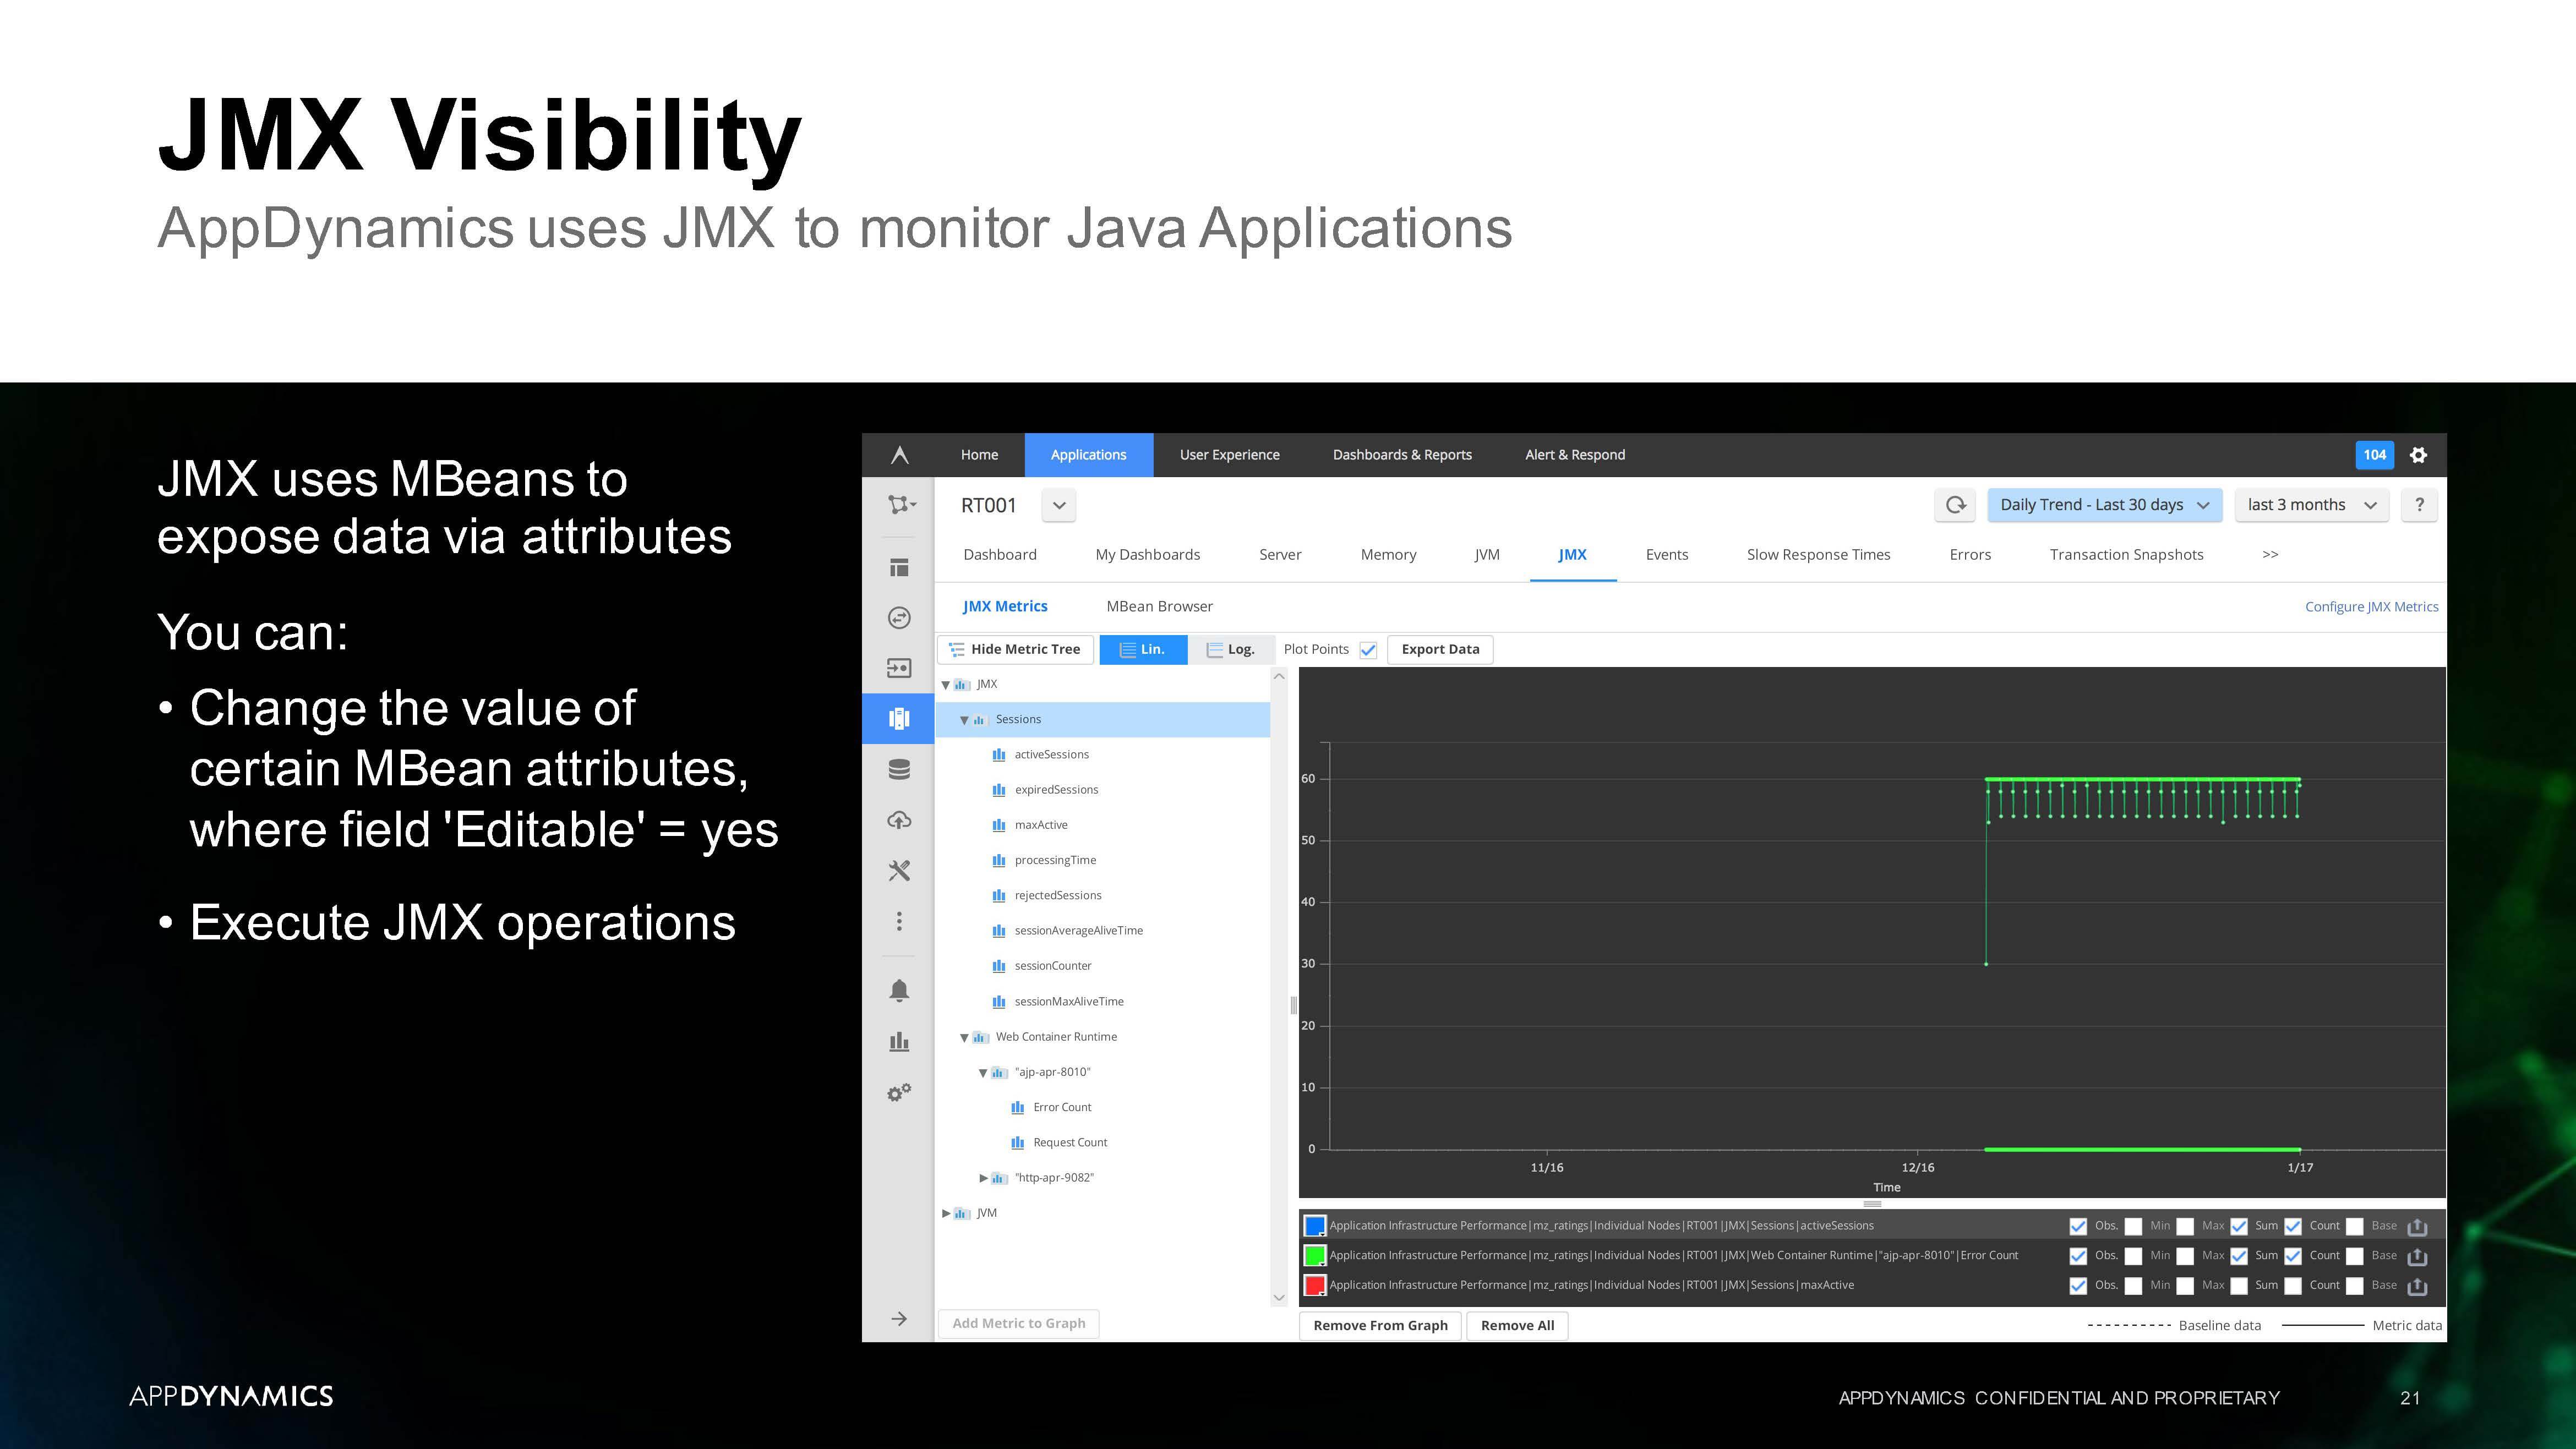Click the refresh icon button
Image resolution: width=2576 pixels, height=1449 pixels.
(1955, 505)
